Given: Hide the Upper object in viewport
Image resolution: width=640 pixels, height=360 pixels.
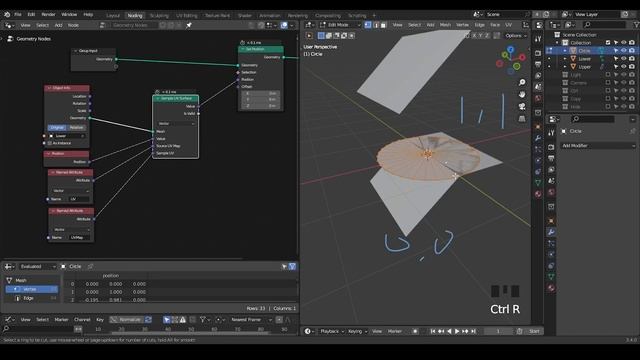Looking at the screenshot, I should pyautogui.click(x=624, y=67).
